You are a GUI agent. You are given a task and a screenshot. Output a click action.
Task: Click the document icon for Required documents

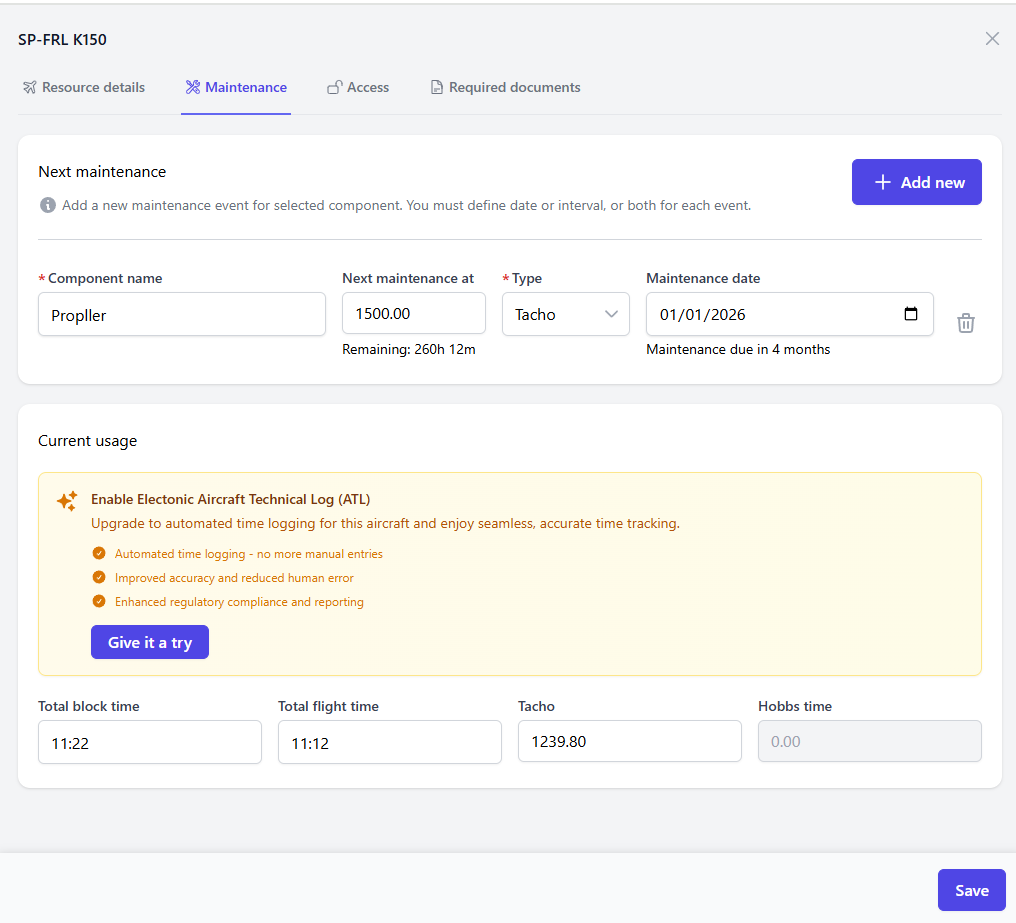click(x=436, y=88)
